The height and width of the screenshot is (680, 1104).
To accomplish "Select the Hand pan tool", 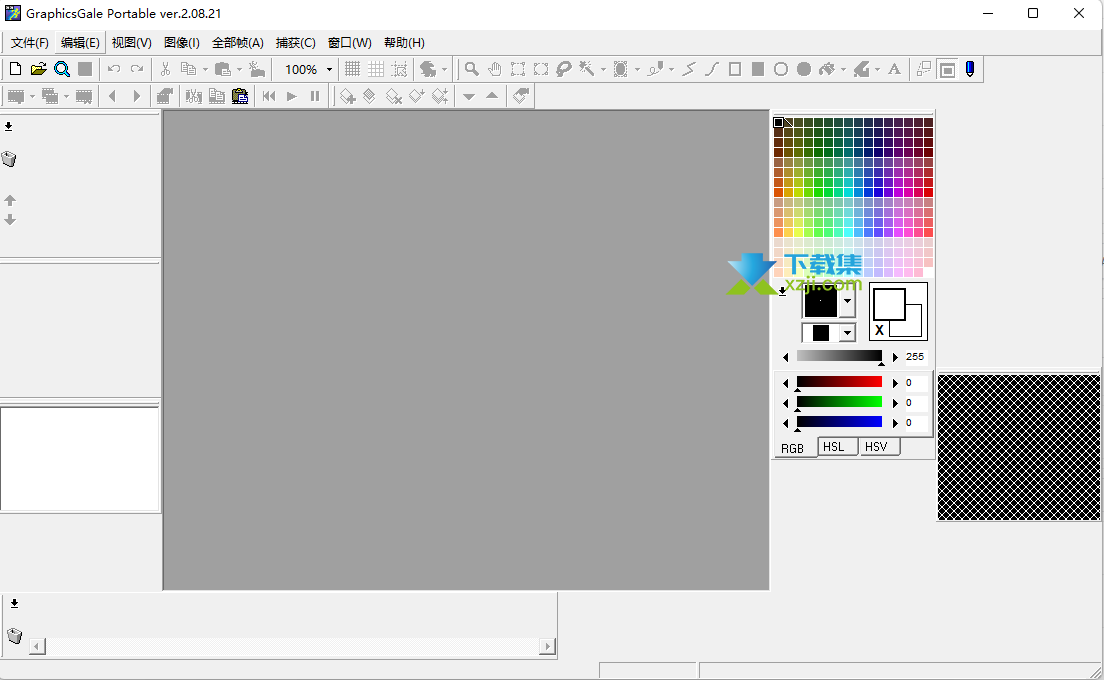I will pos(494,69).
